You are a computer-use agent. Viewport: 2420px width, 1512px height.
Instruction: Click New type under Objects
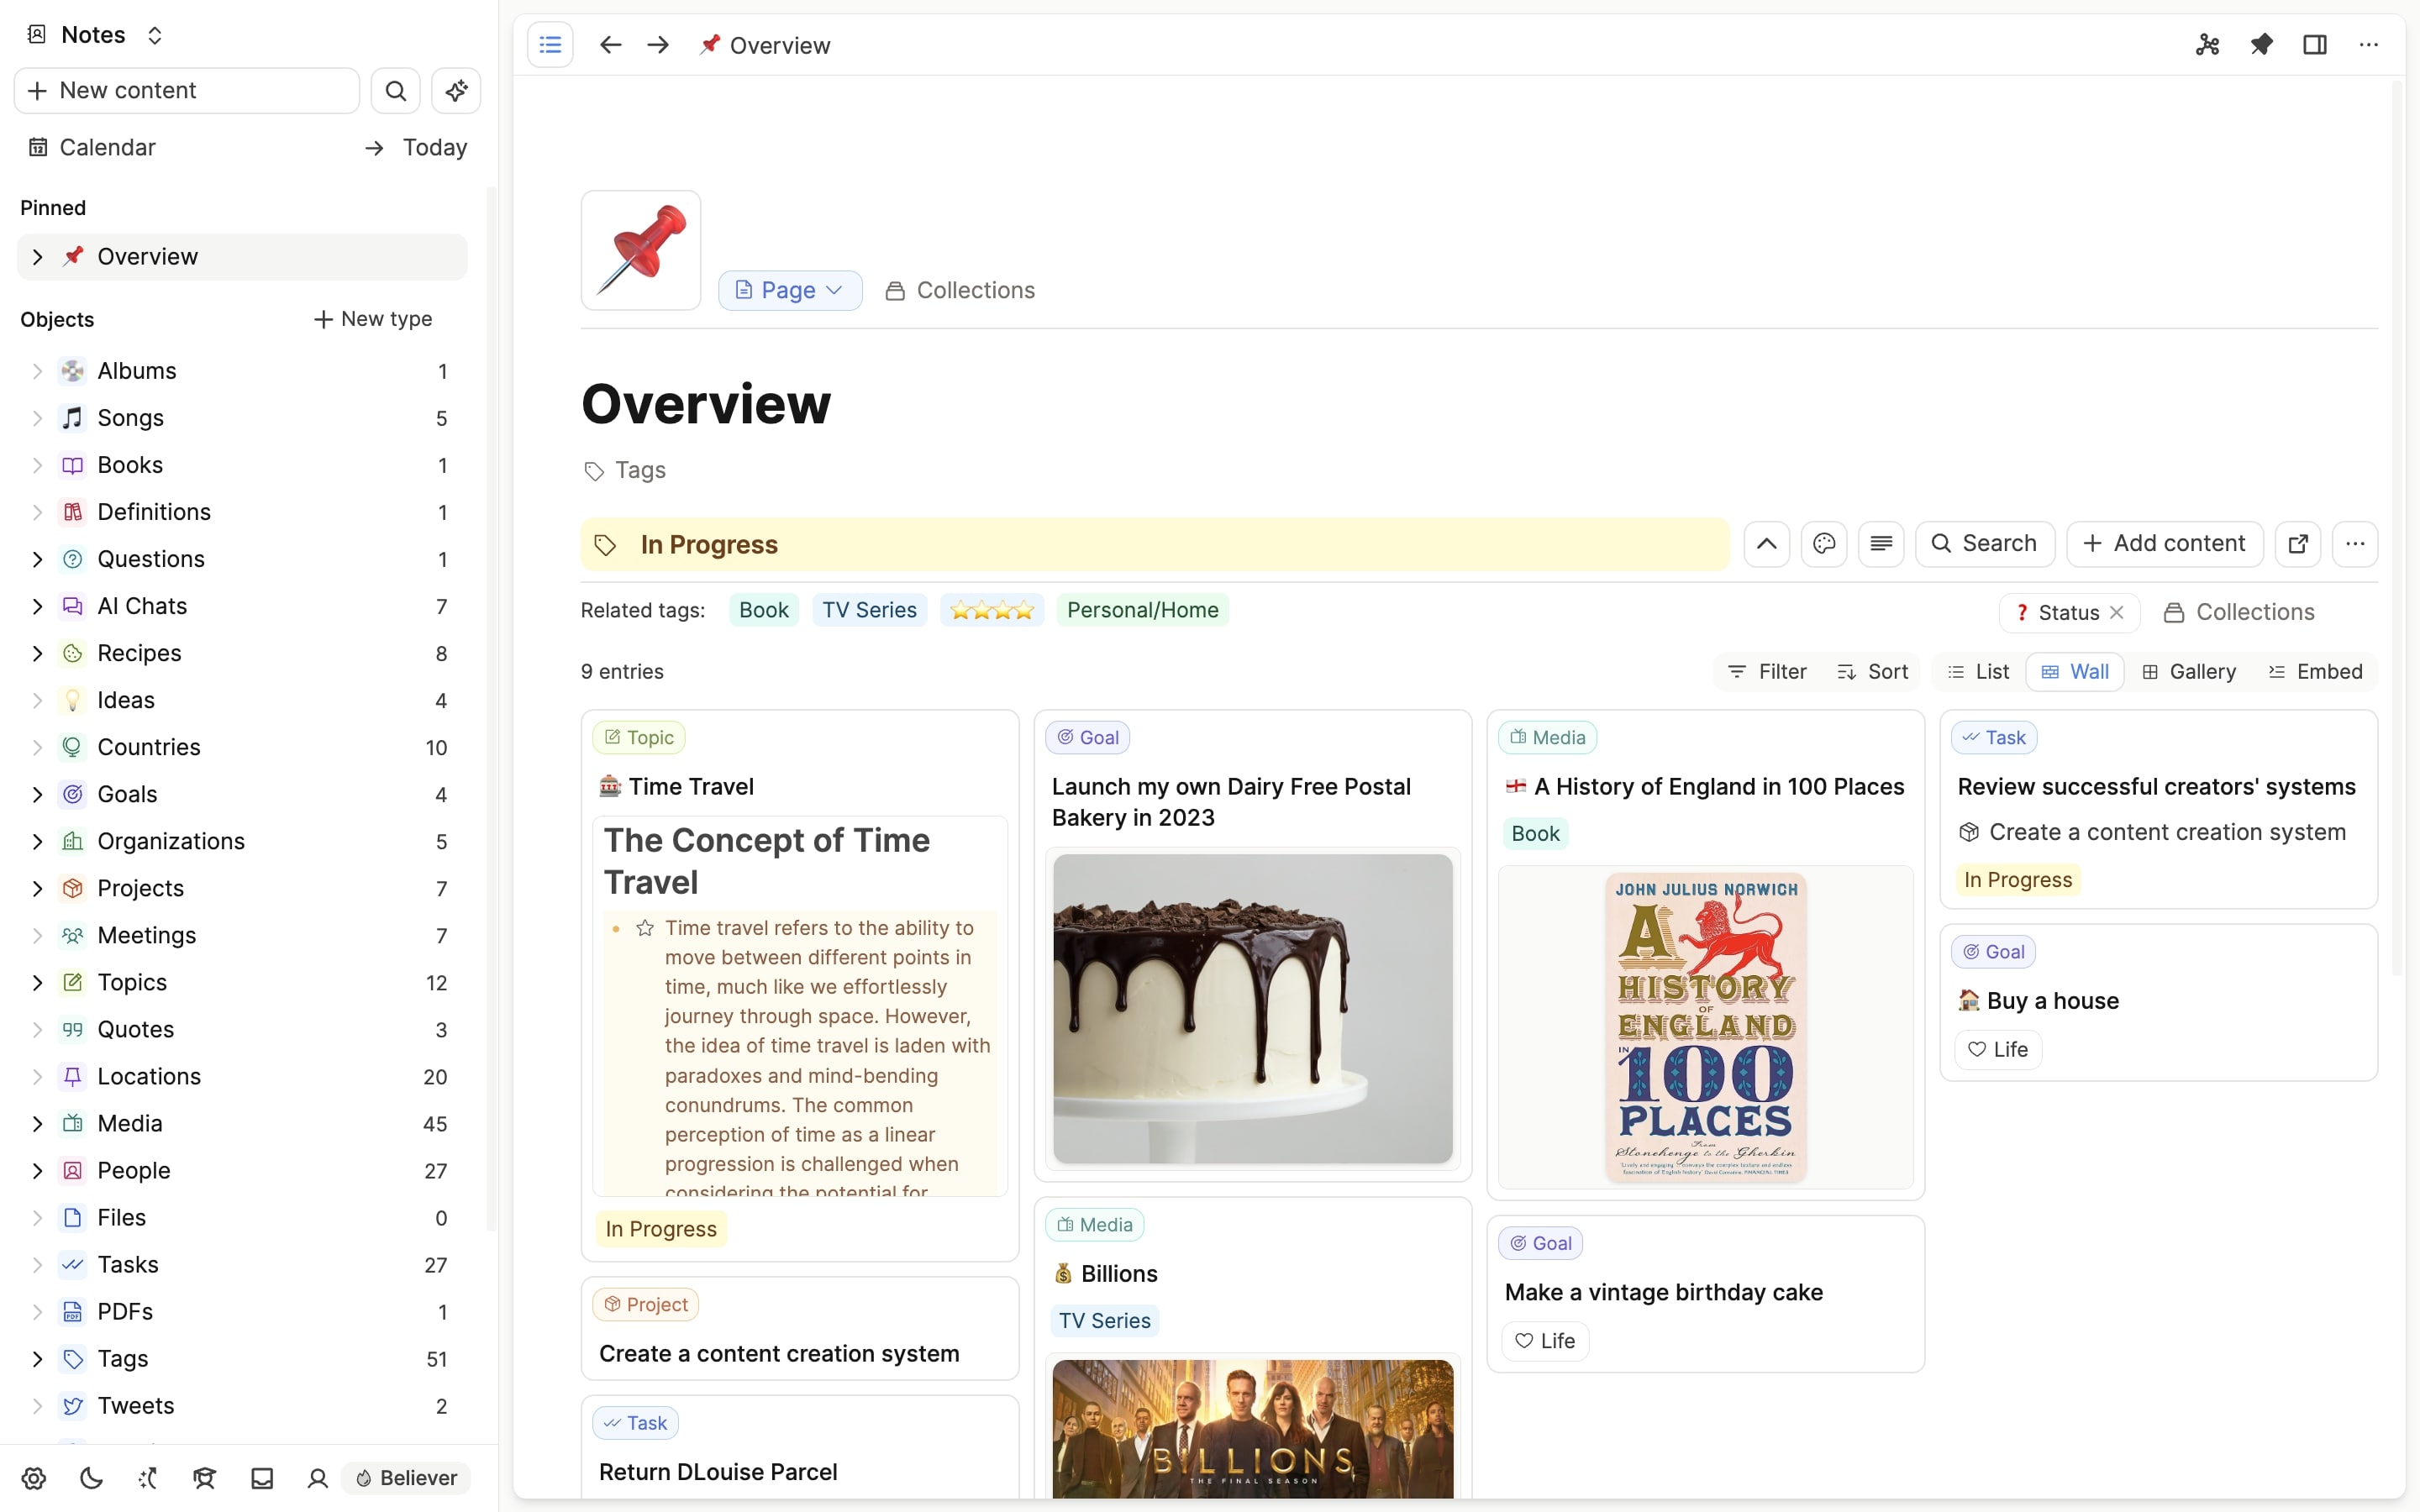(x=373, y=319)
